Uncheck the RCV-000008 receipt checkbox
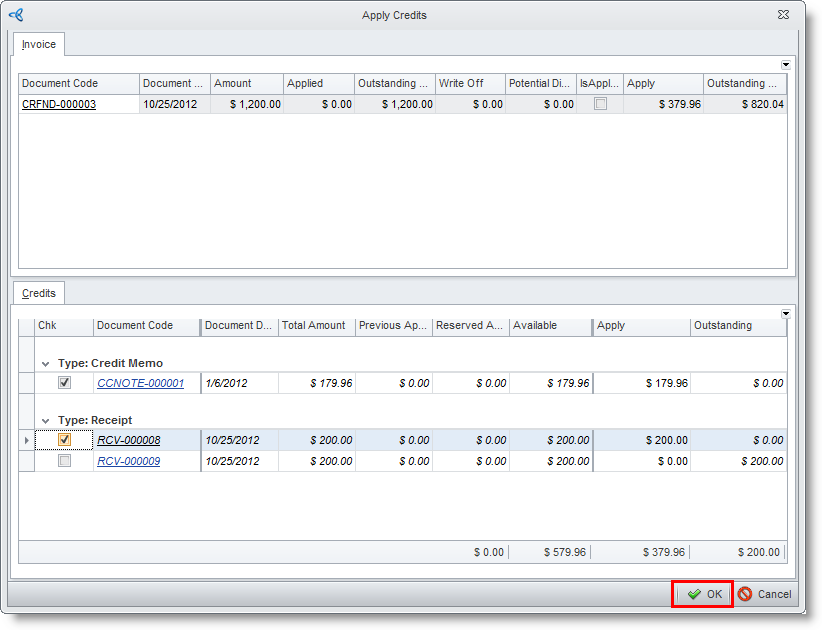The image size is (822, 630). tap(64, 440)
